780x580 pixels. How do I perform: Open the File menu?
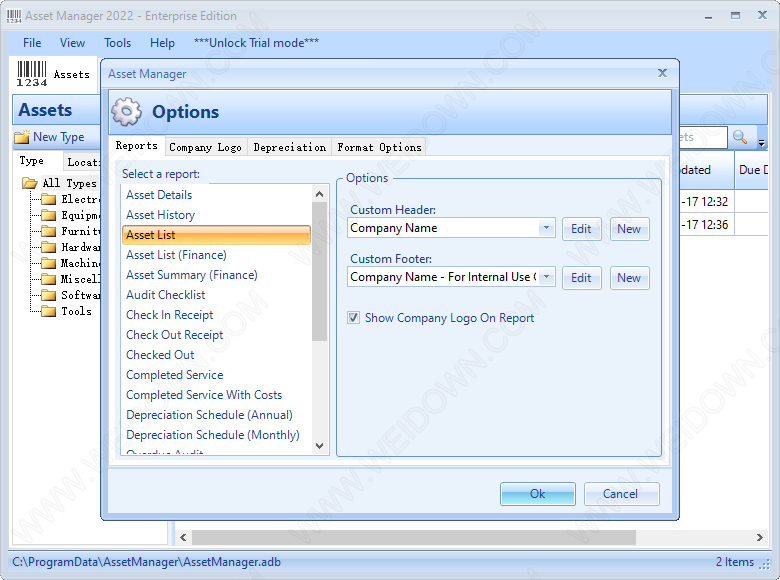[32, 43]
